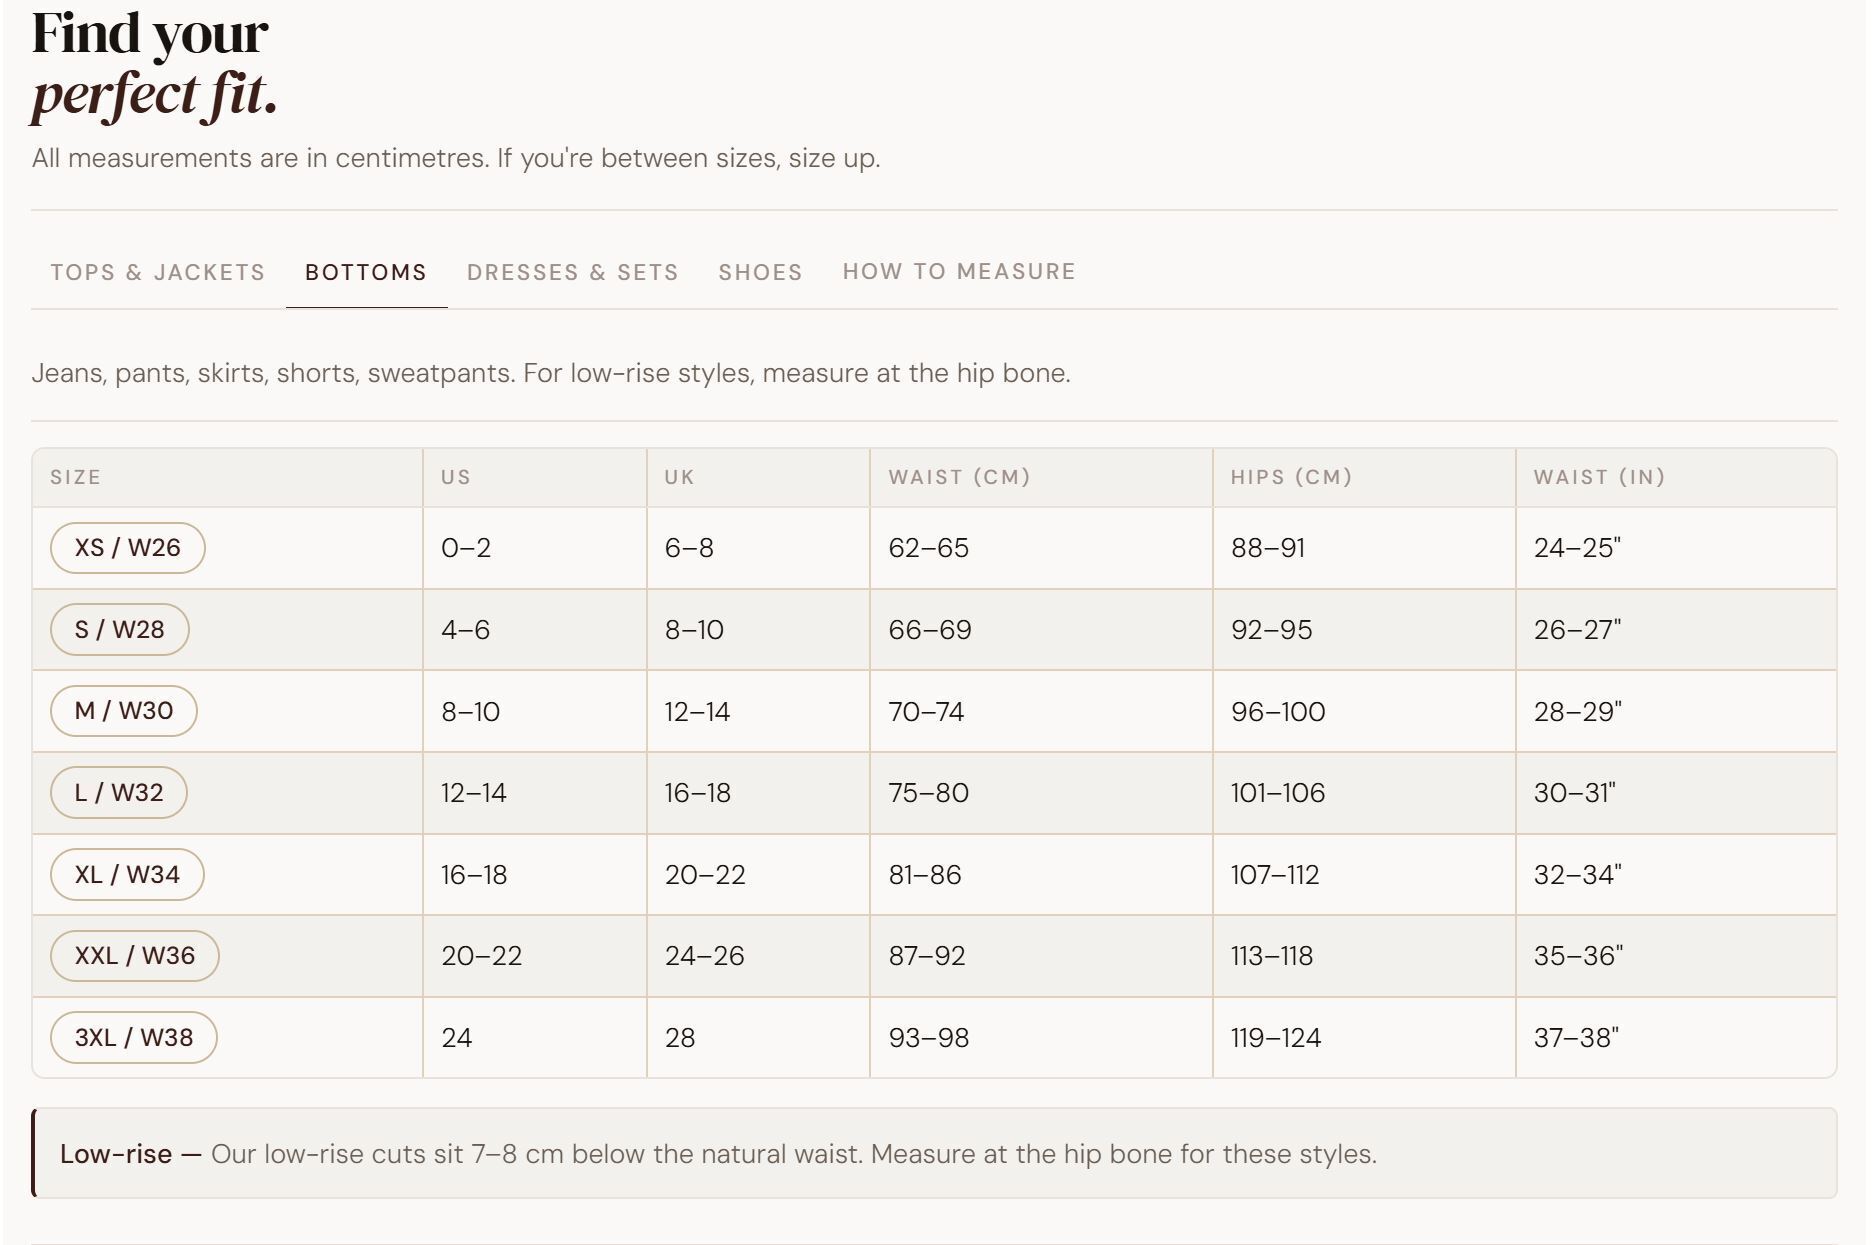Screen dimensions: 1873x1245
Task: Click the UK column header
Action: pyautogui.click(x=679, y=477)
